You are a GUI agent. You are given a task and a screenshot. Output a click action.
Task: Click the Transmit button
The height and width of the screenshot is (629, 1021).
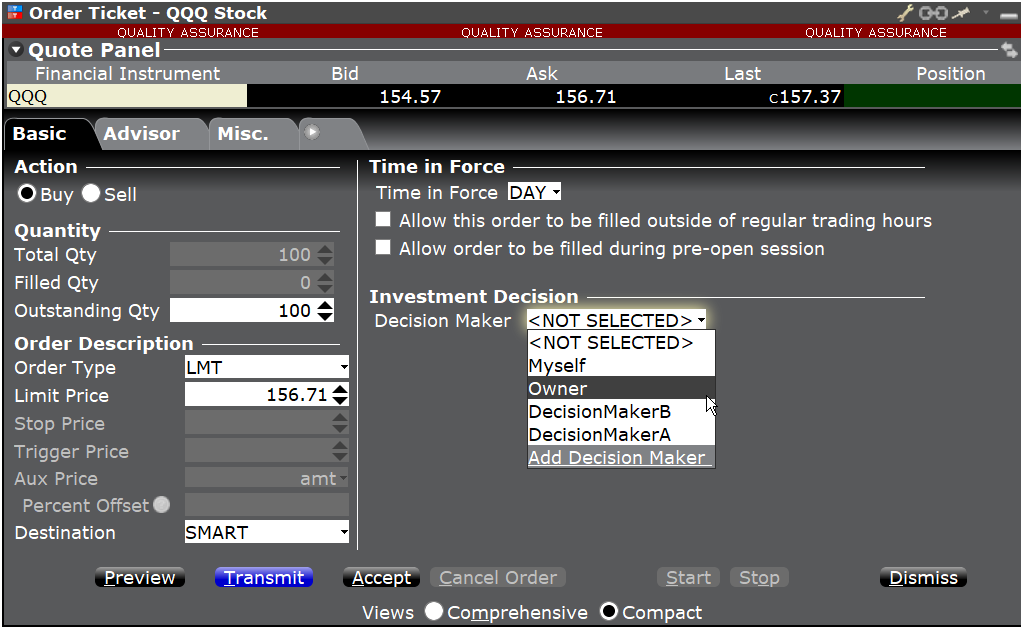point(264,578)
